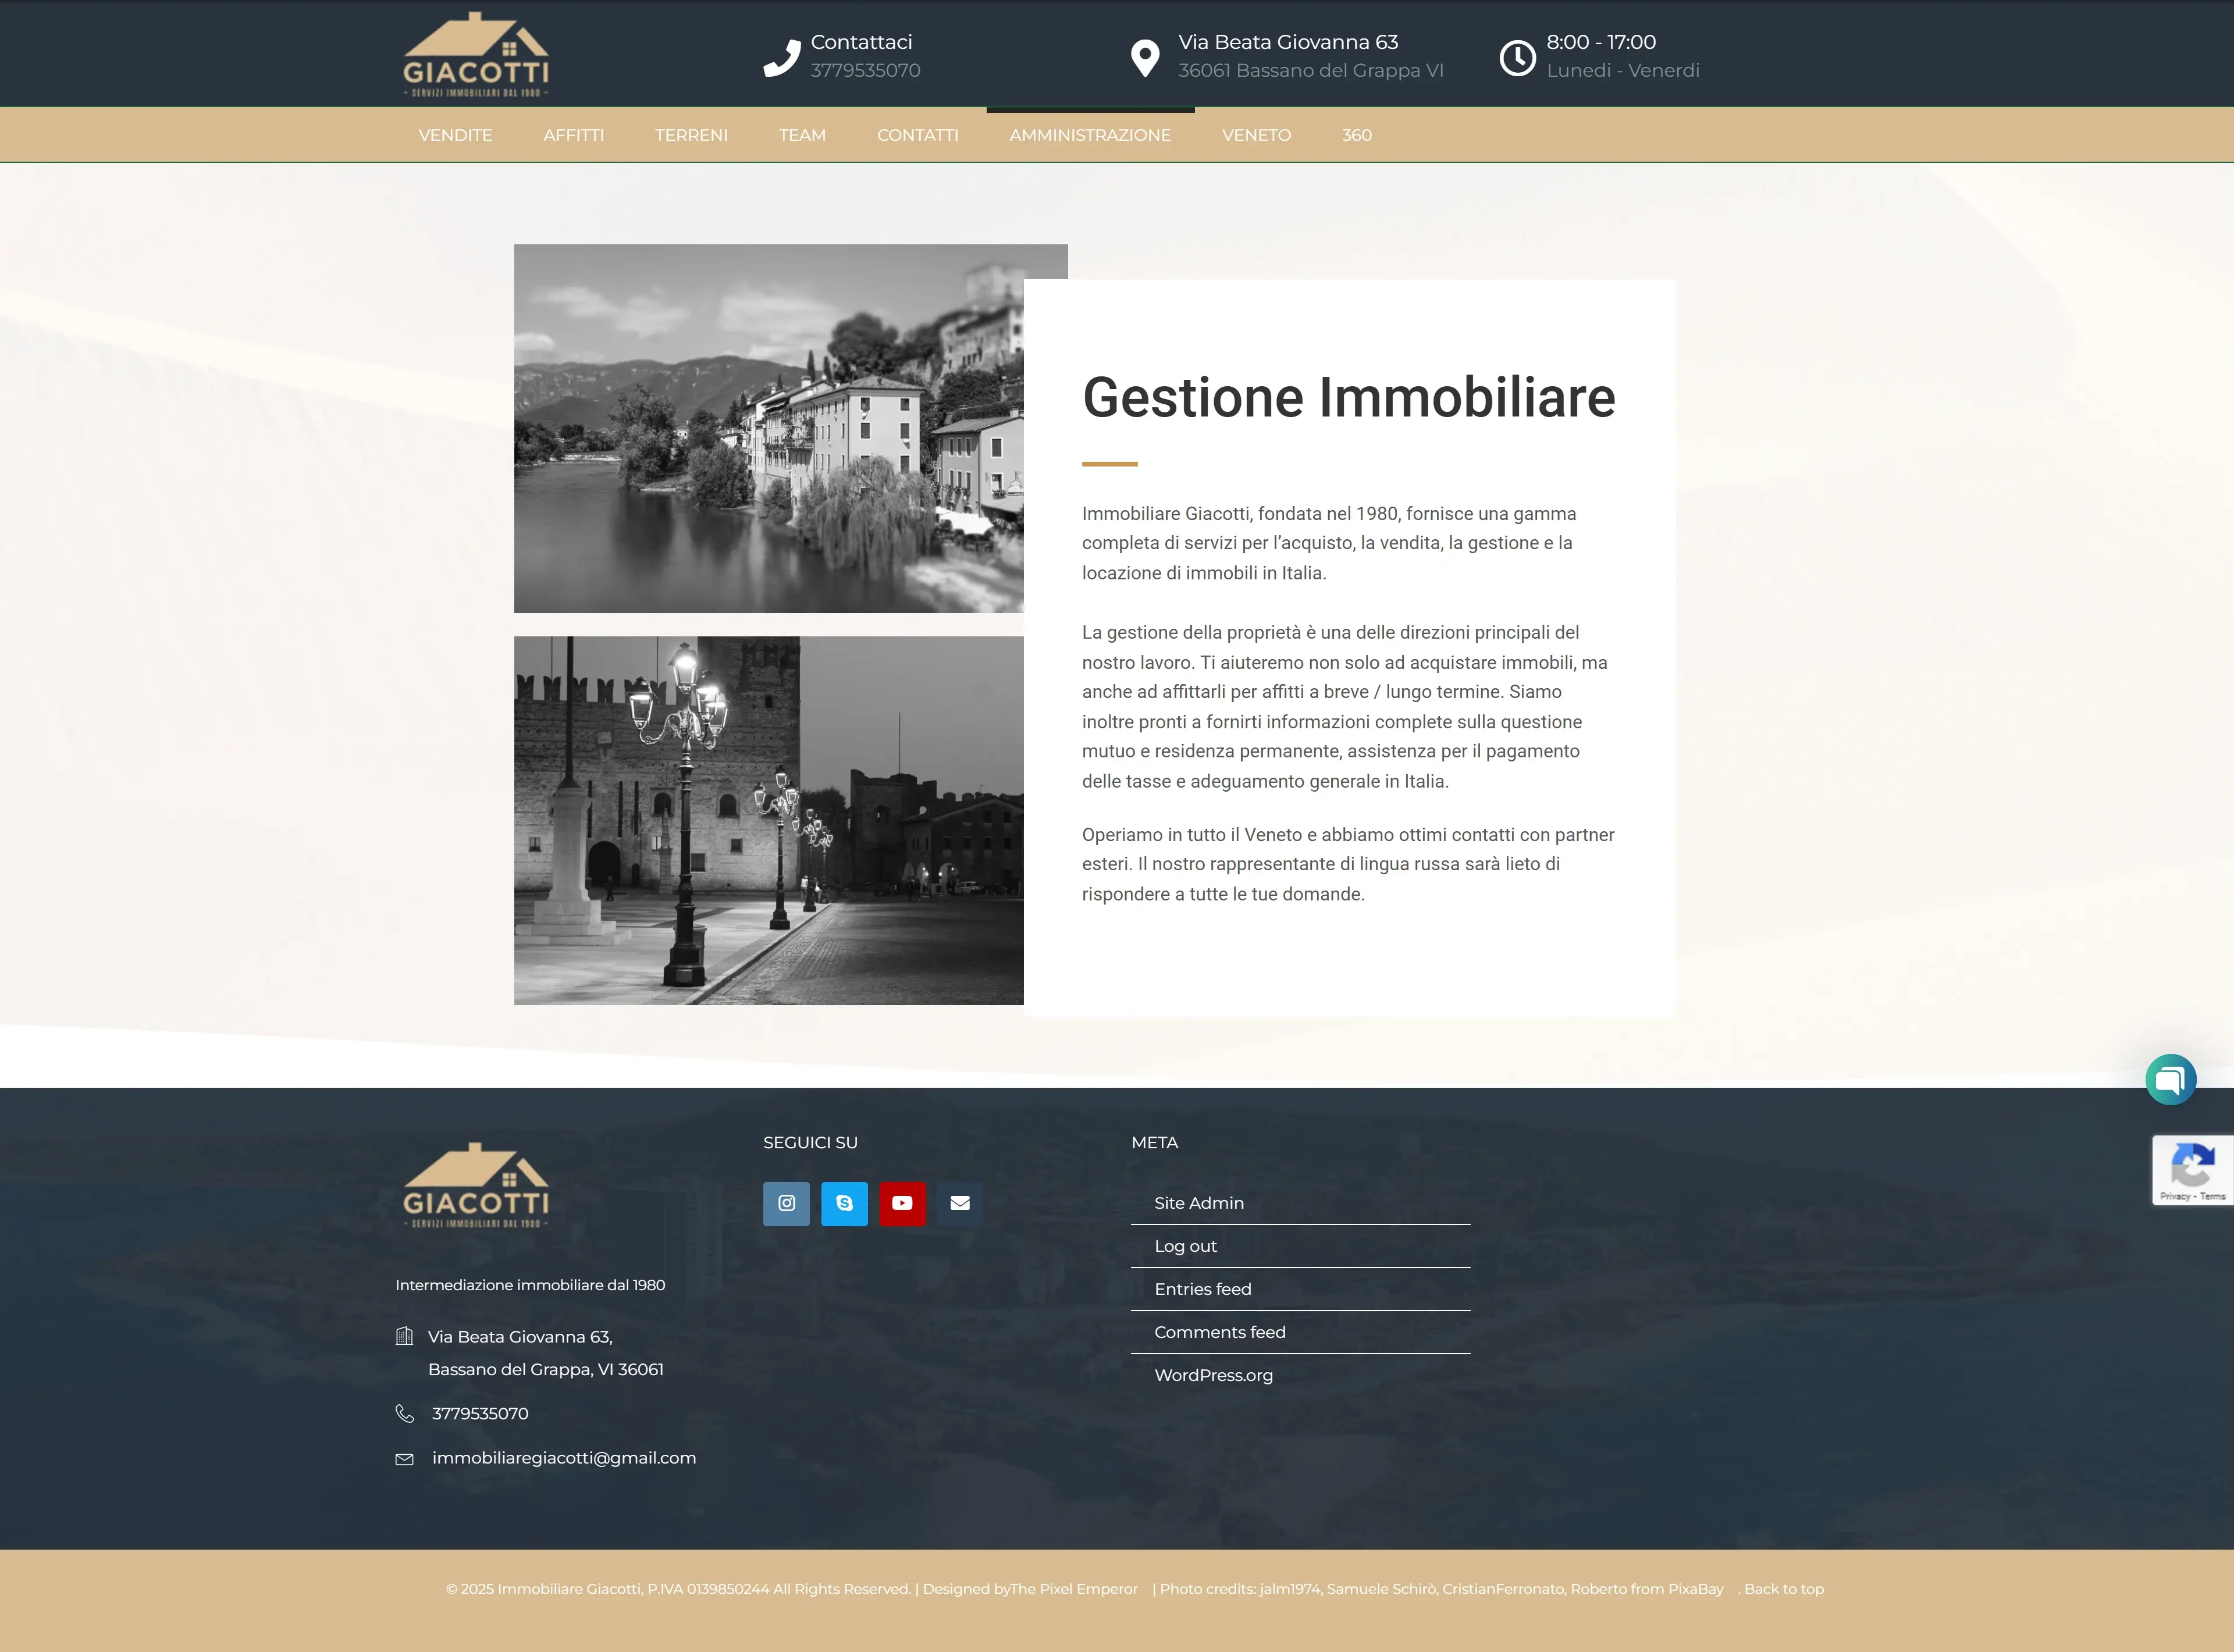2234x1652 pixels.
Task: Go to the AFFITTI menu page
Action: coord(573,135)
